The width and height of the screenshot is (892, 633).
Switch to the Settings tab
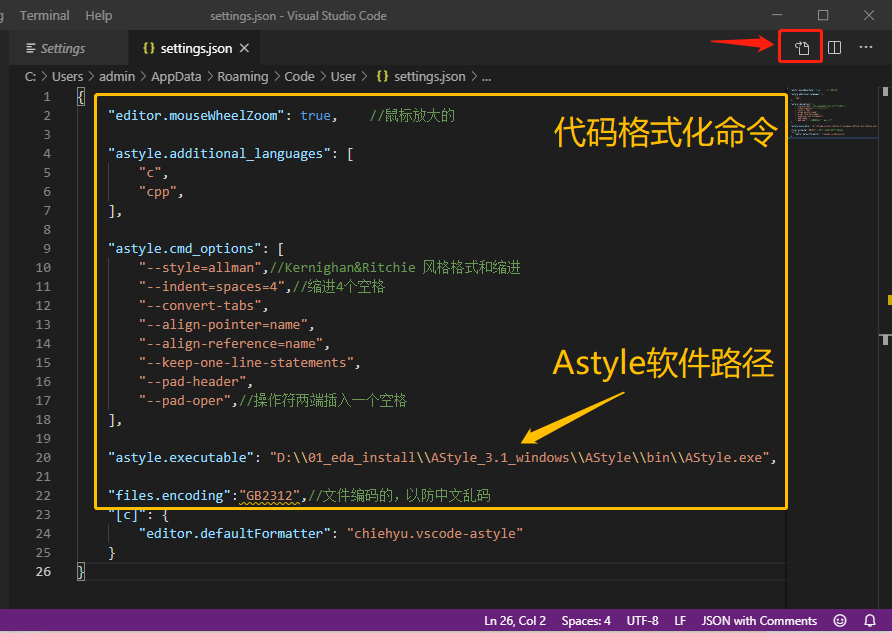tap(62, 47)
